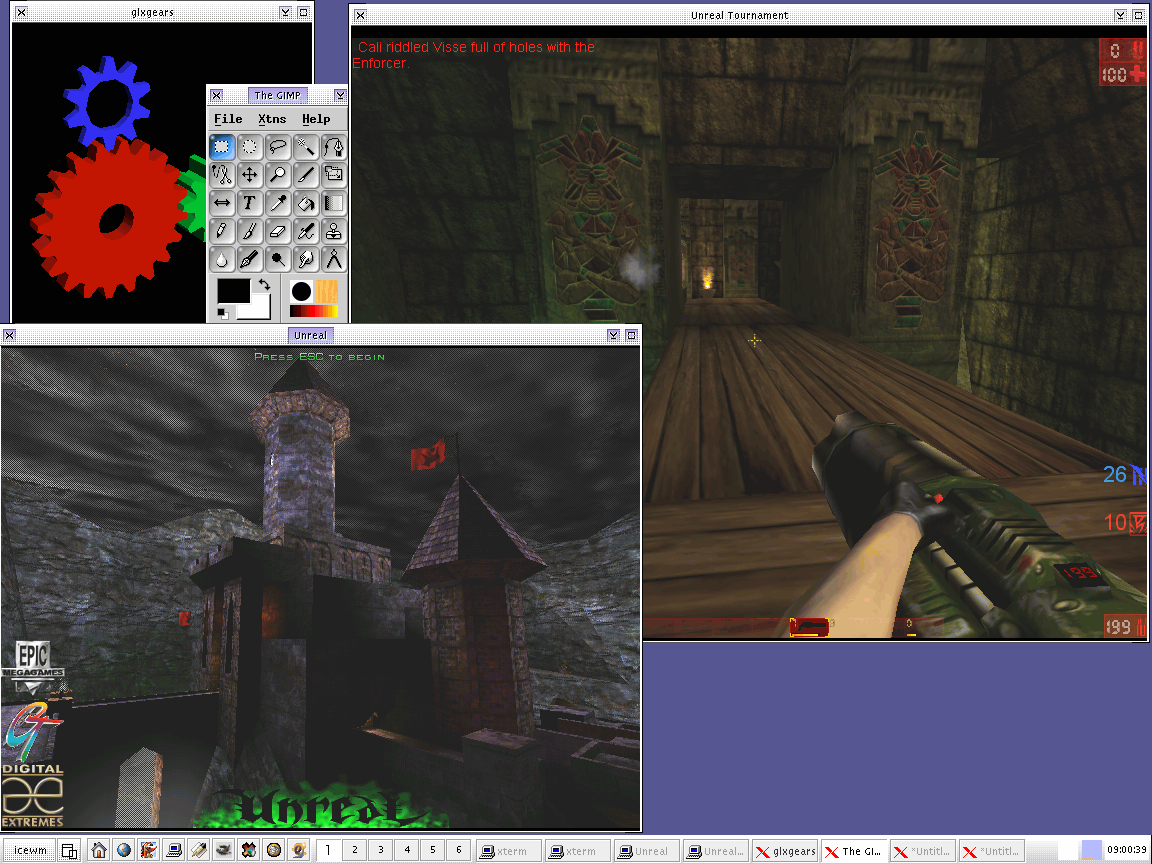Activate the Move tool in GIMP toolbox
The image size is (1152, 864).
(250, 175)
